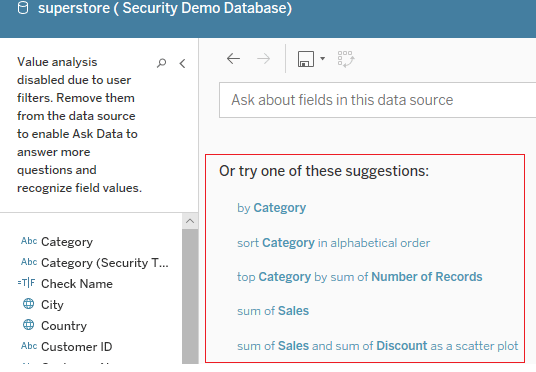This screenshot has width=536, height=372.
Task: Click the globe icon next to City
Action: click(28, 304)
